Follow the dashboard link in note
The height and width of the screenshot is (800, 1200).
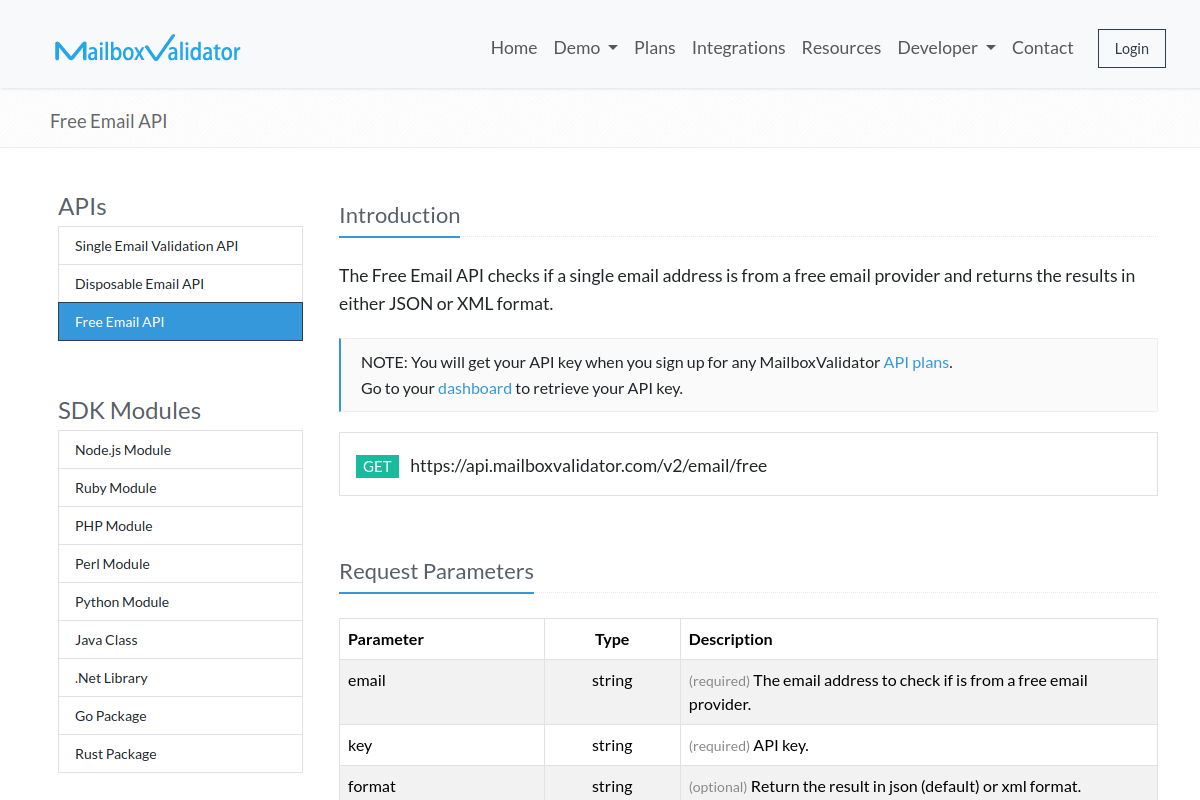[475, 388]
